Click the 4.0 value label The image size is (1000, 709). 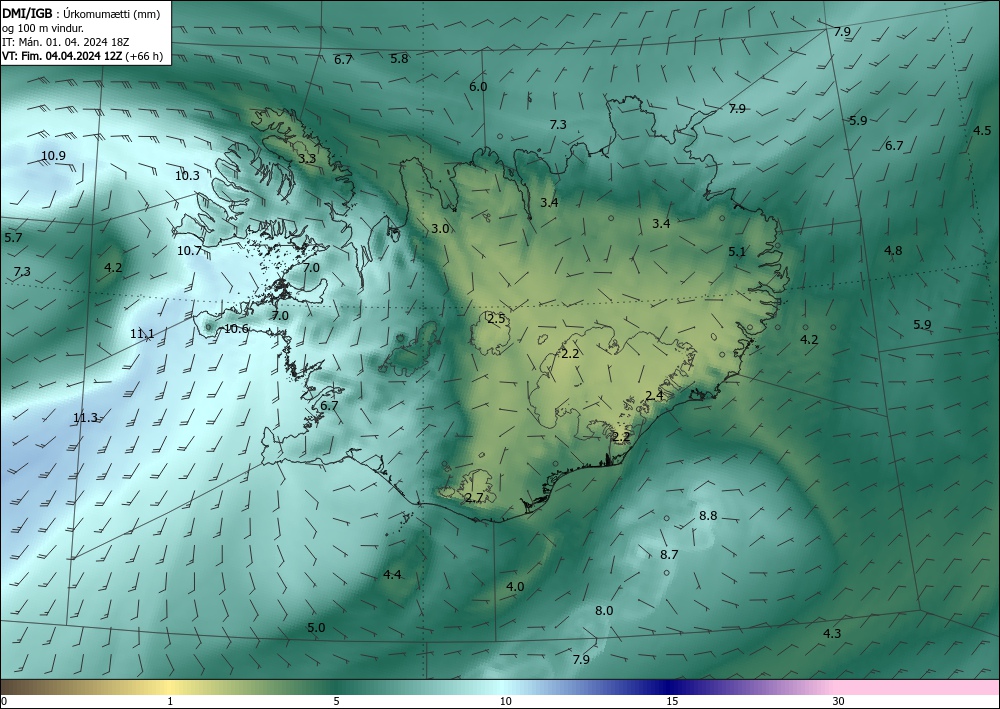coord(515,587)
